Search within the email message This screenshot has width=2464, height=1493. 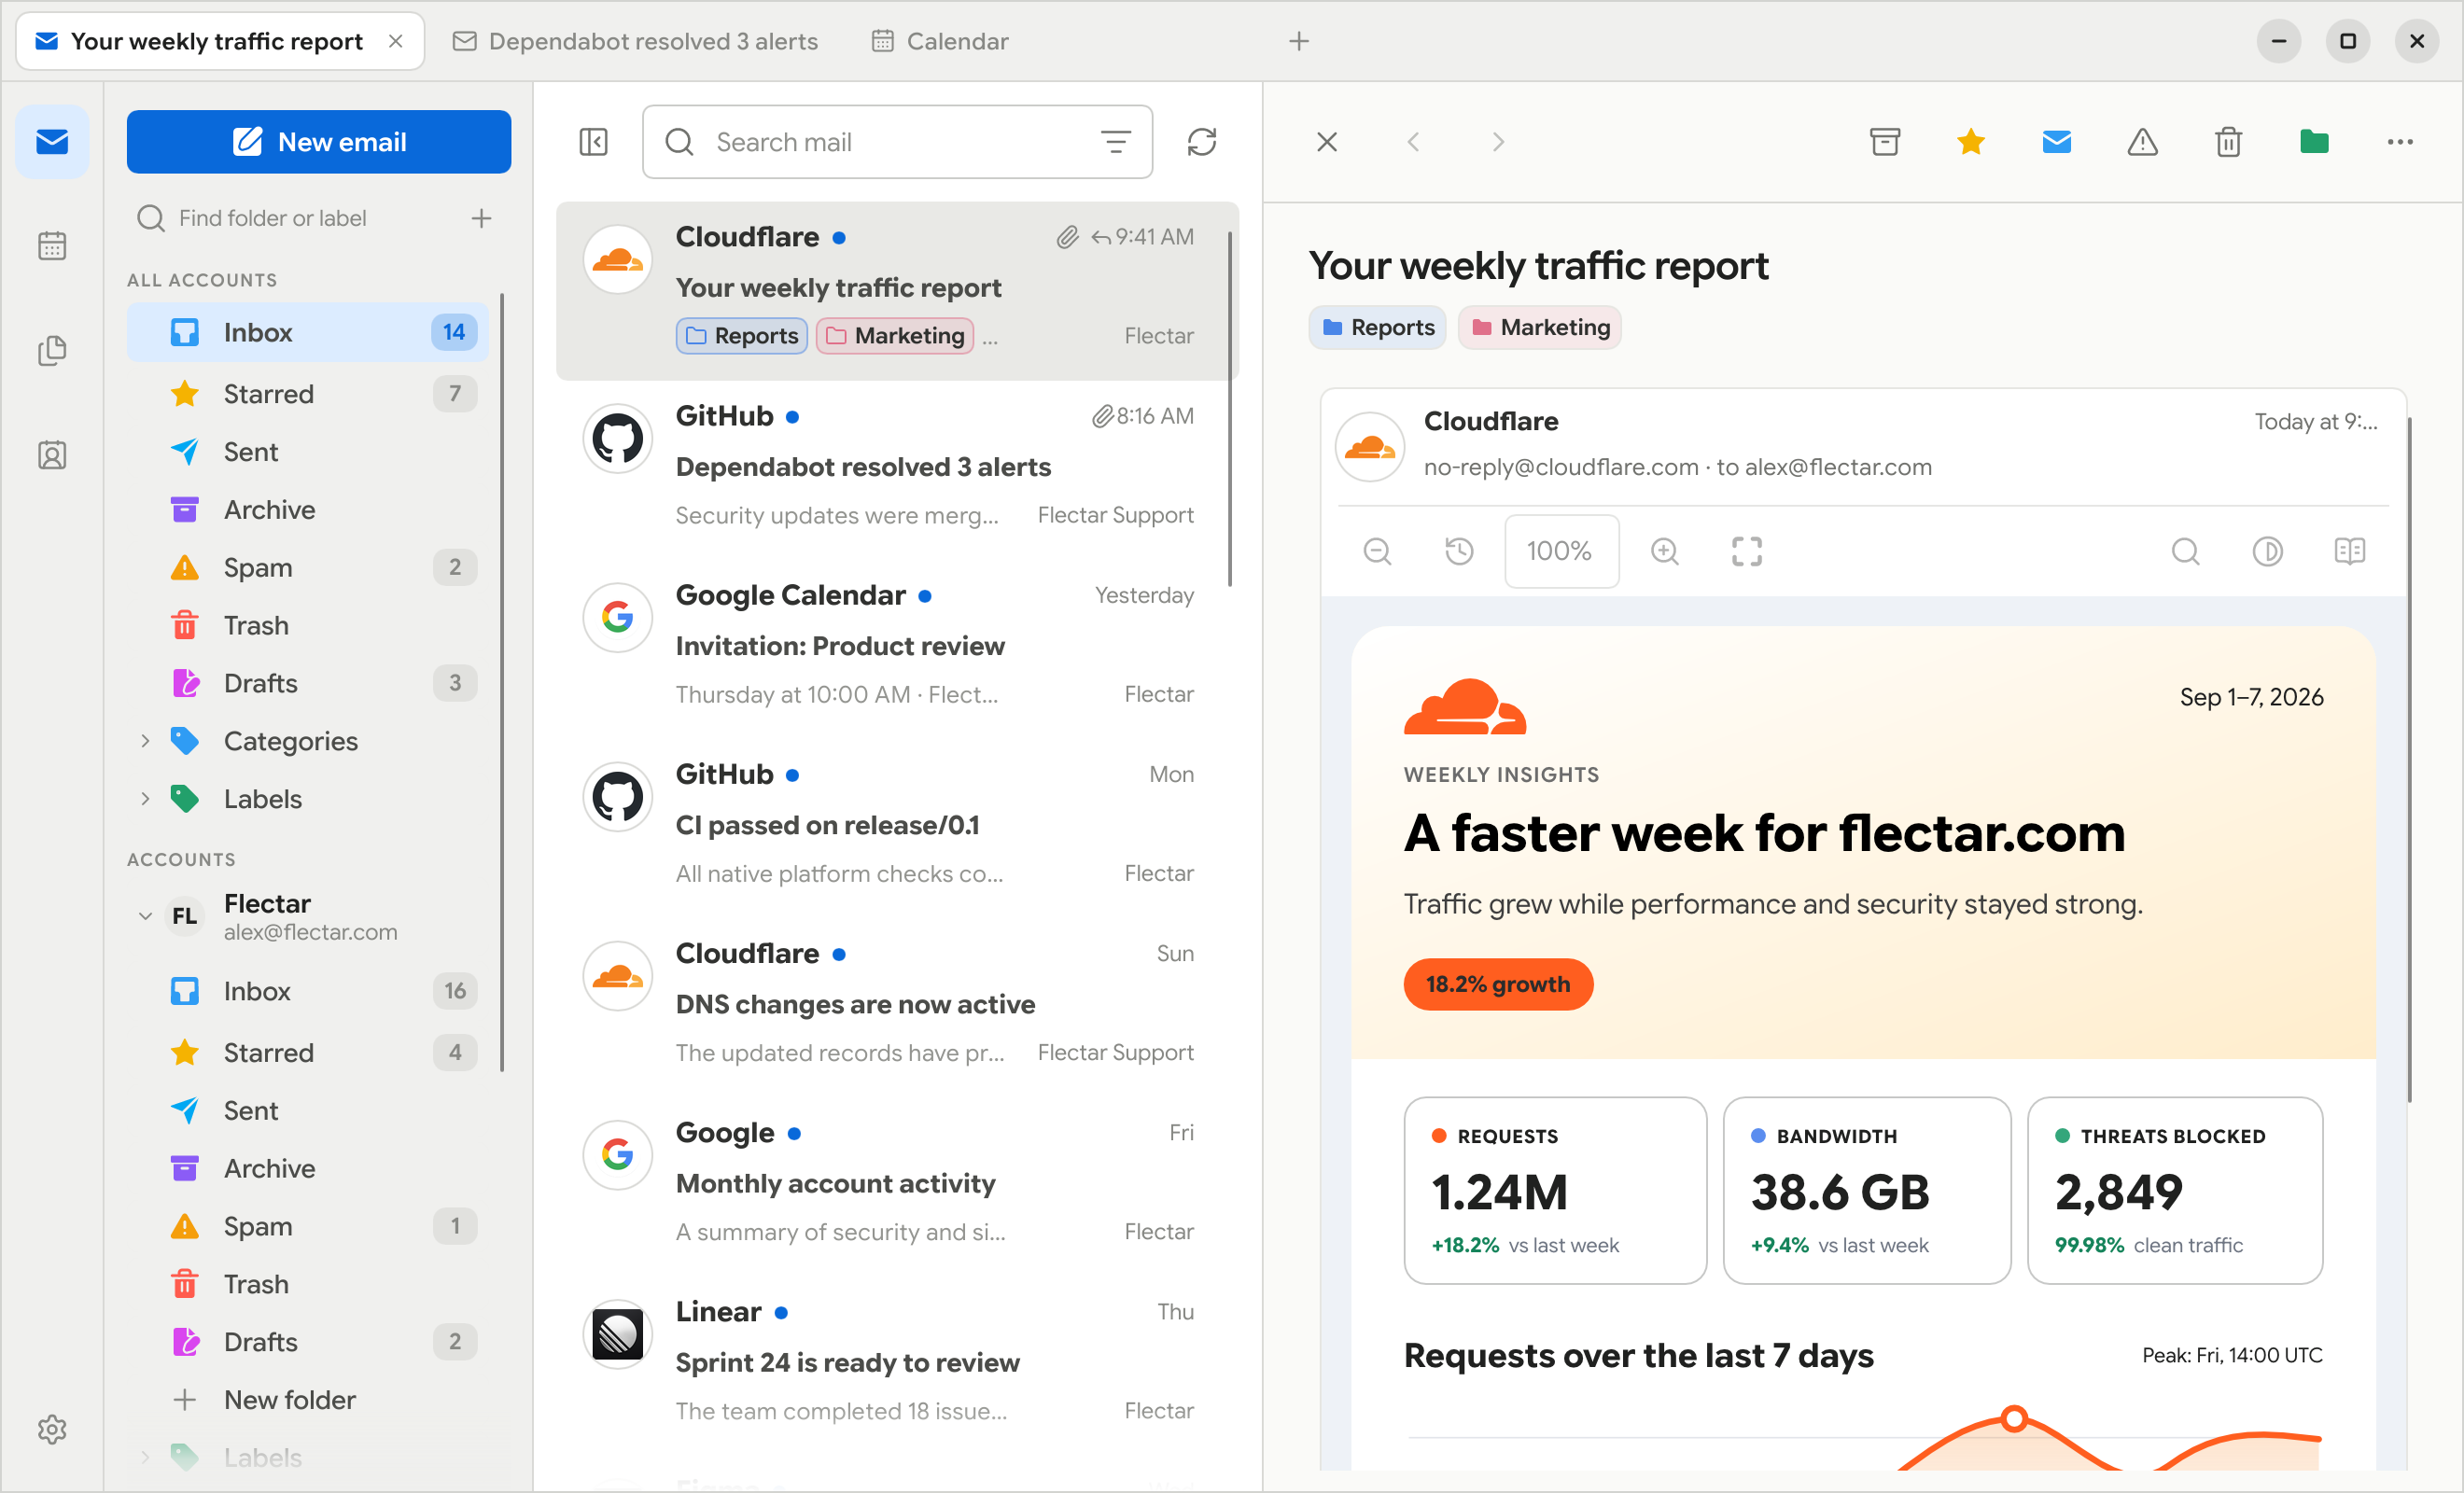pyautogui.click(x=2186, y=551)
